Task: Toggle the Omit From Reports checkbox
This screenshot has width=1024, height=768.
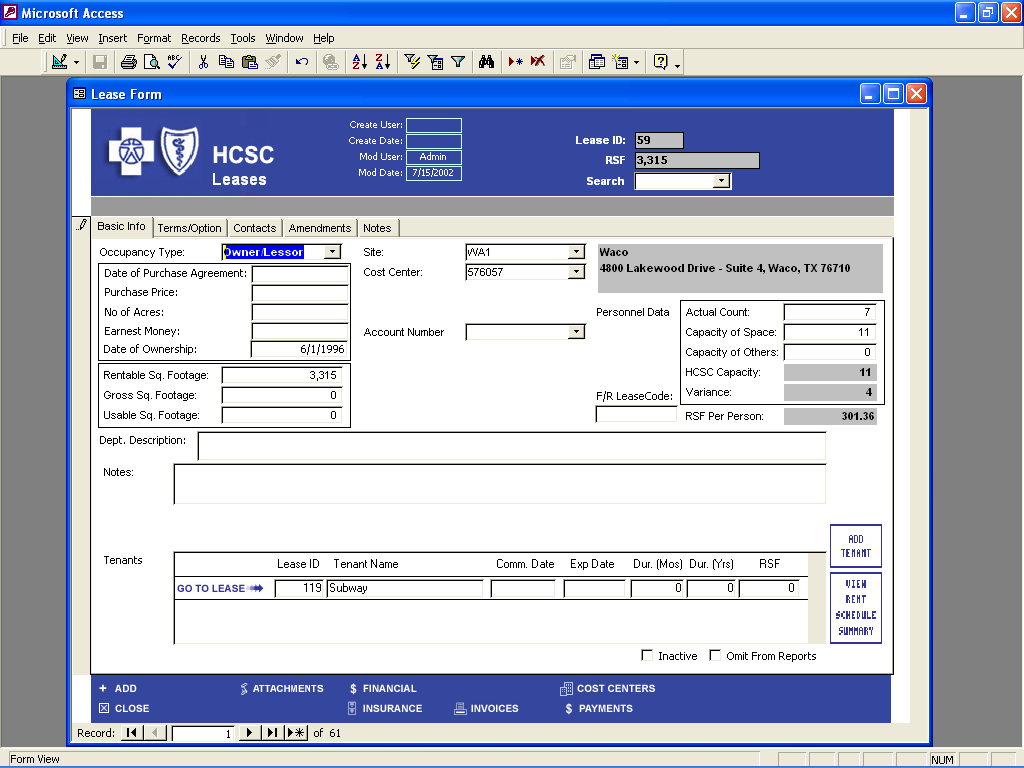Action: pos(715,655)
